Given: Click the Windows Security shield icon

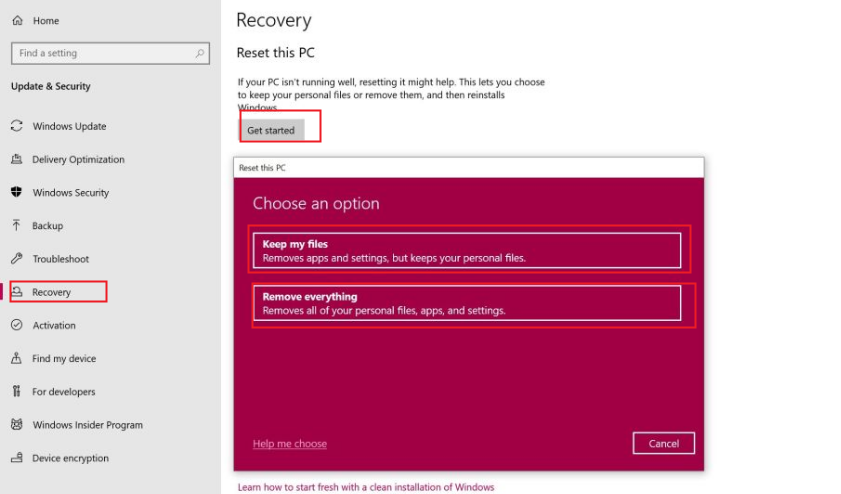Looking at the screenshot, I should tap(16, 192).
